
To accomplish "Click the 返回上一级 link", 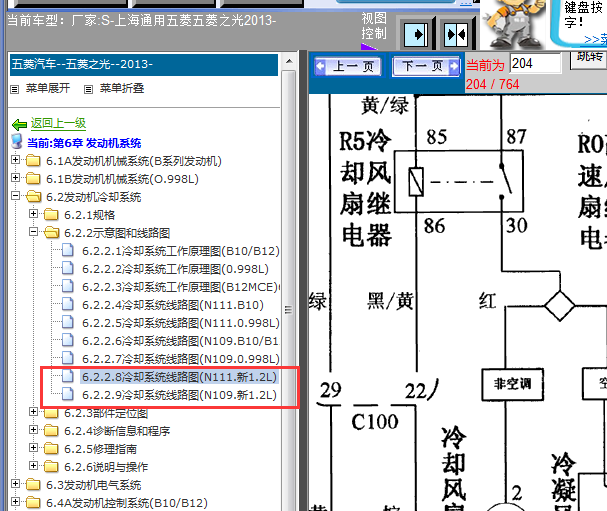I will point(58,123).
